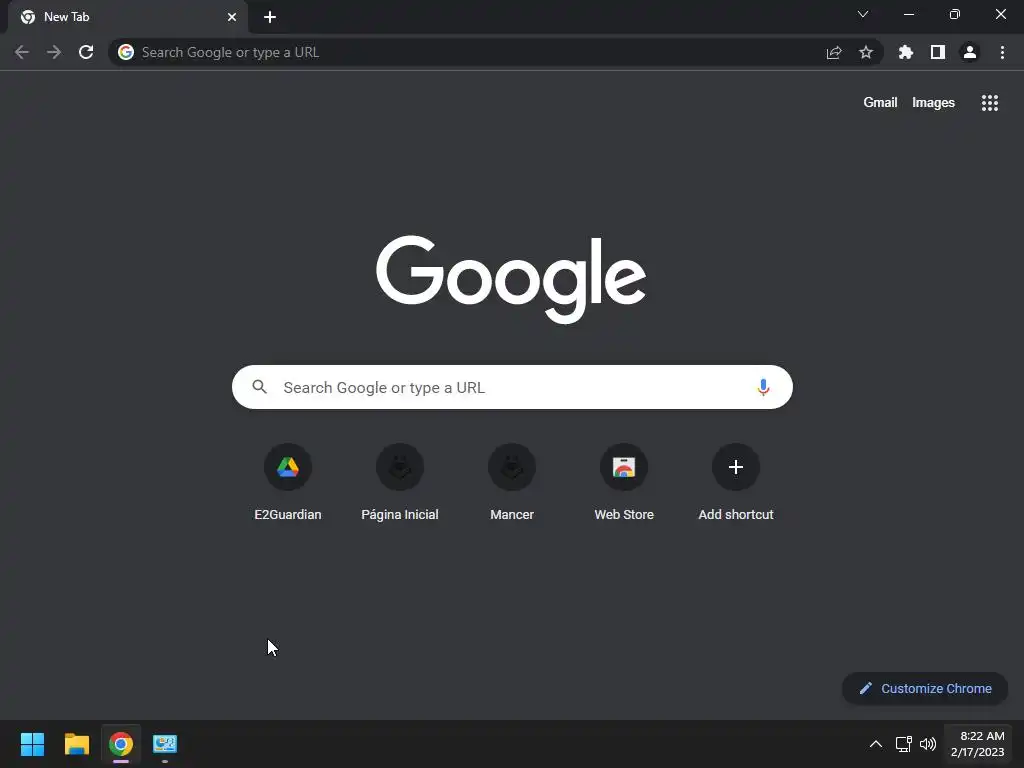The image size is (1024, 768).
Task: Open the E2Guardian shortcut
Action: coord(288,482)
